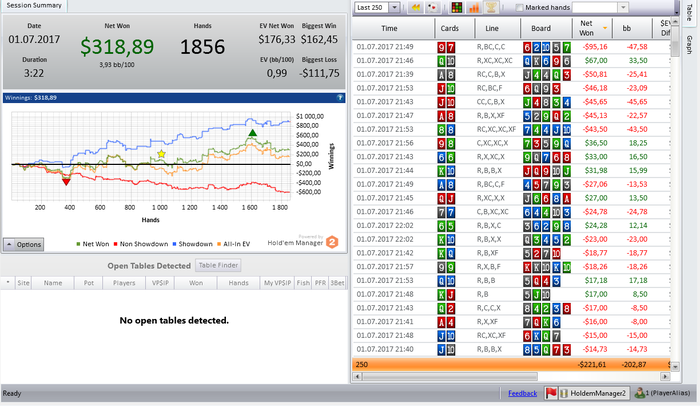
Task: Click the red flag icon in status bar
Action: click(551, 393)
